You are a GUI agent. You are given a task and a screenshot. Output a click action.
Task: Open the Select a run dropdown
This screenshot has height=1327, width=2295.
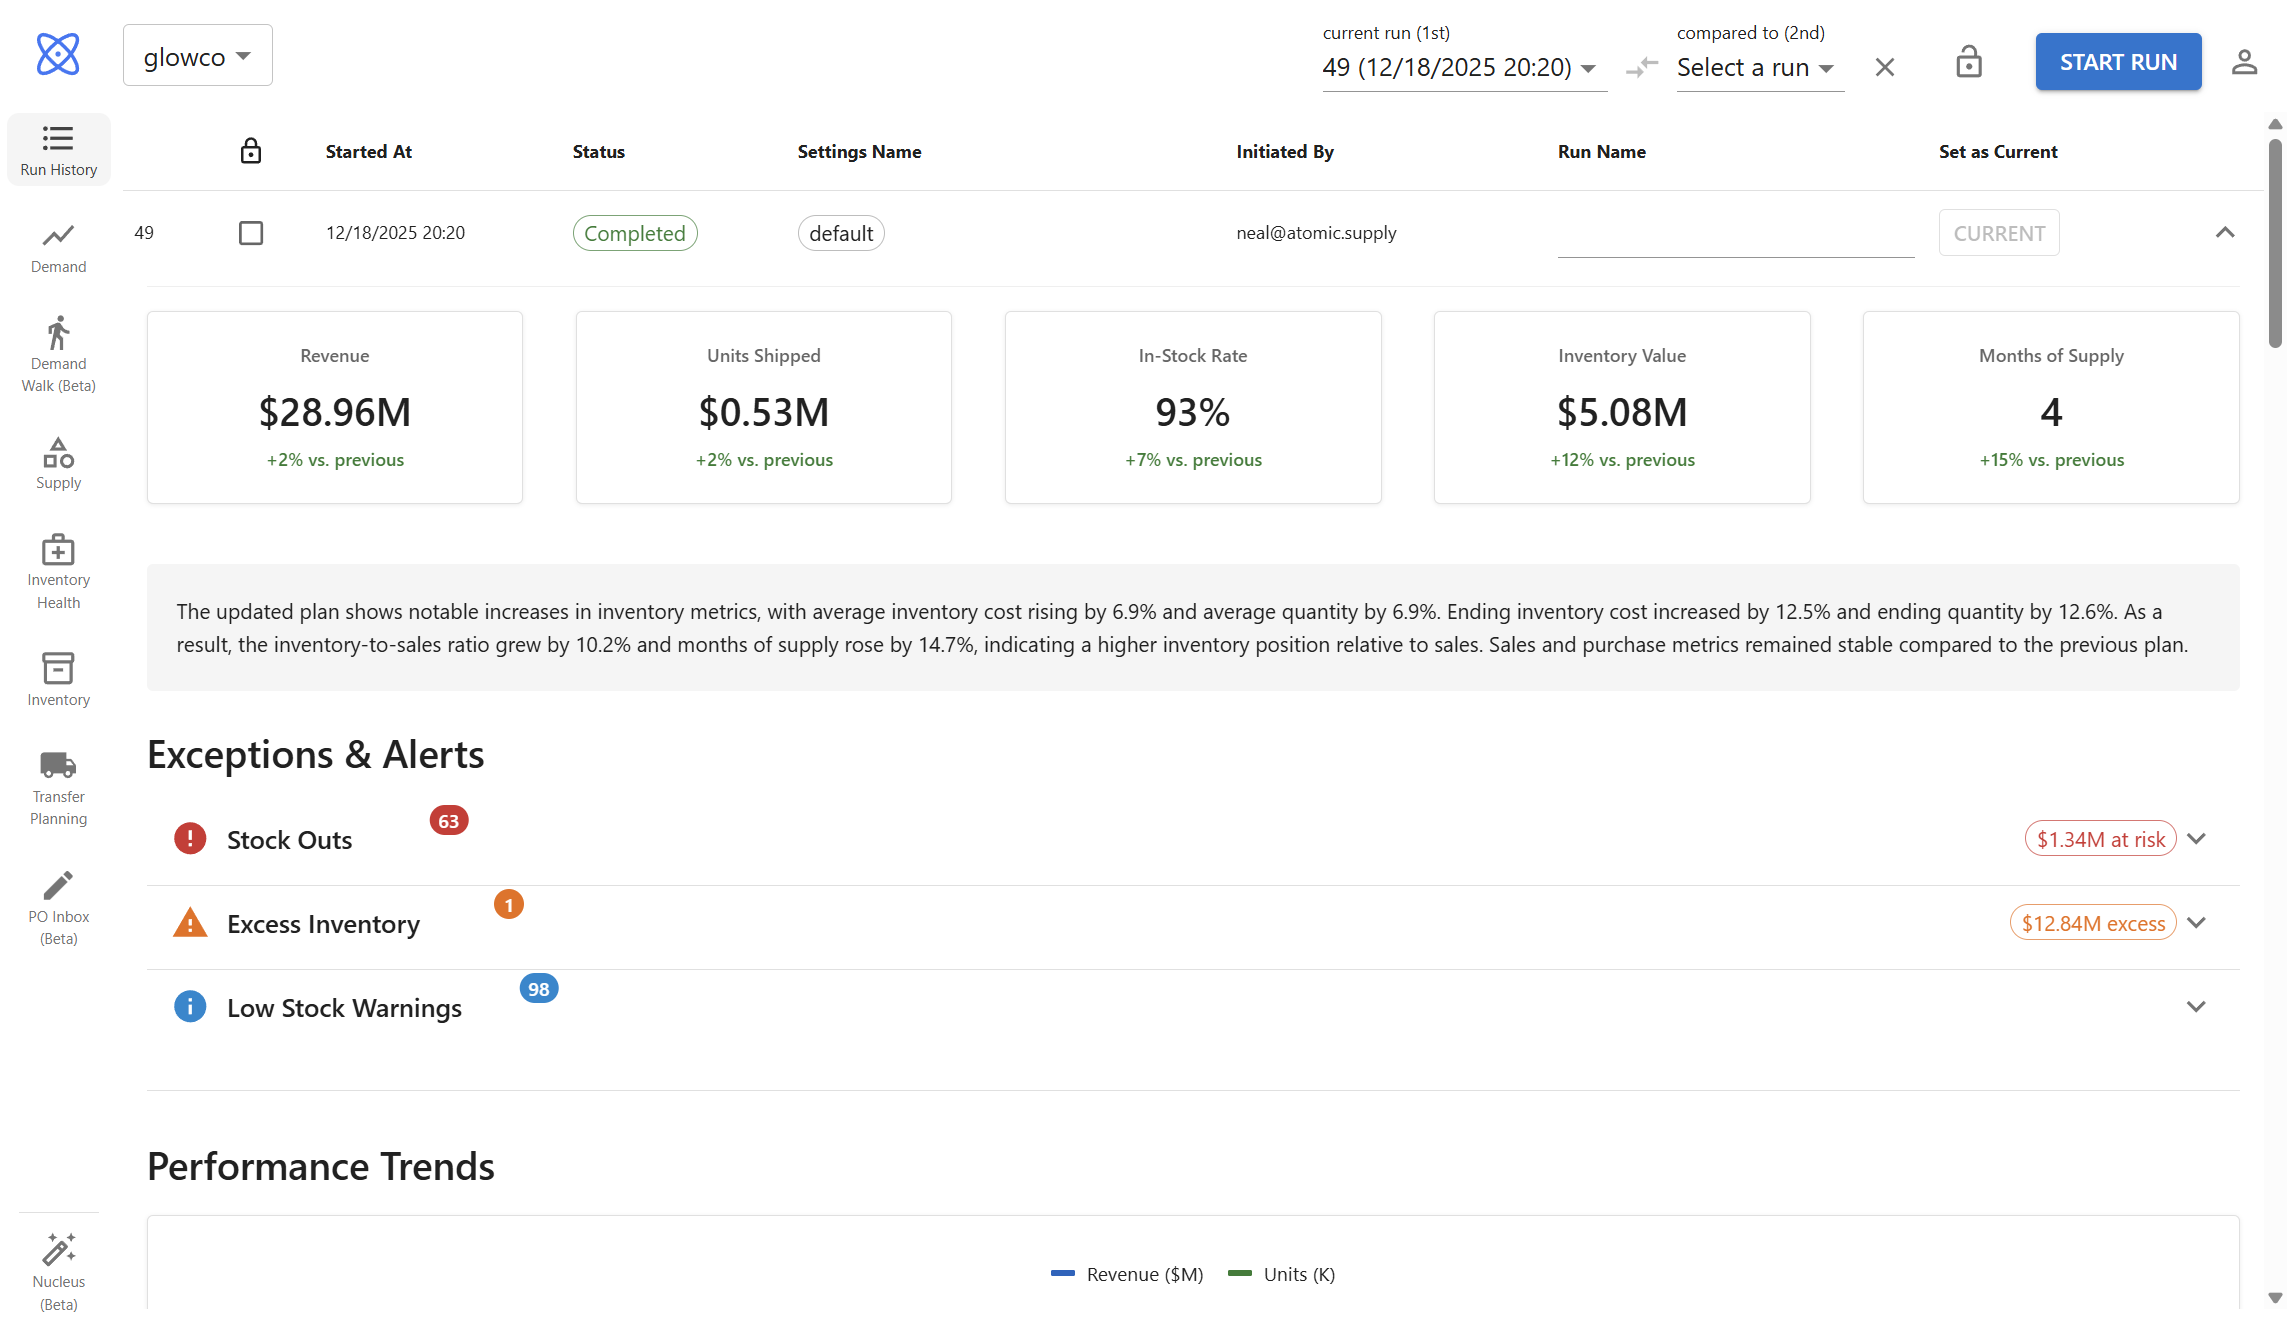(1757, 67)
